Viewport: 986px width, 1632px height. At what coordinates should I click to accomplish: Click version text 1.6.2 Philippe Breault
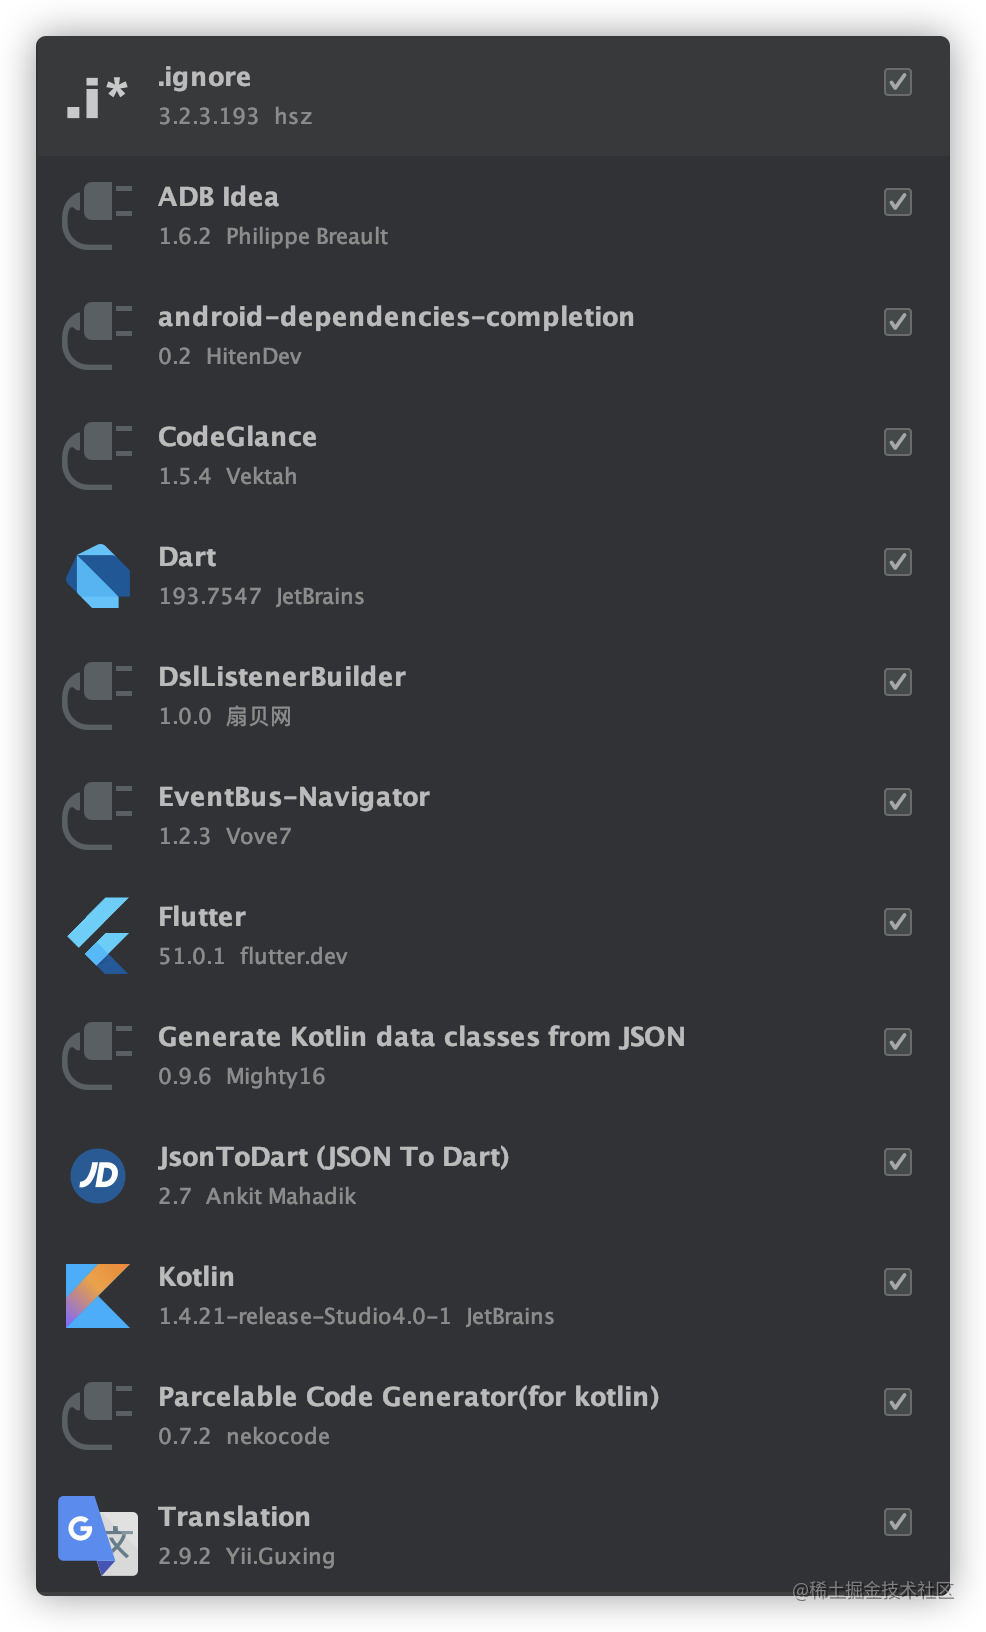(x=273, y=237)
